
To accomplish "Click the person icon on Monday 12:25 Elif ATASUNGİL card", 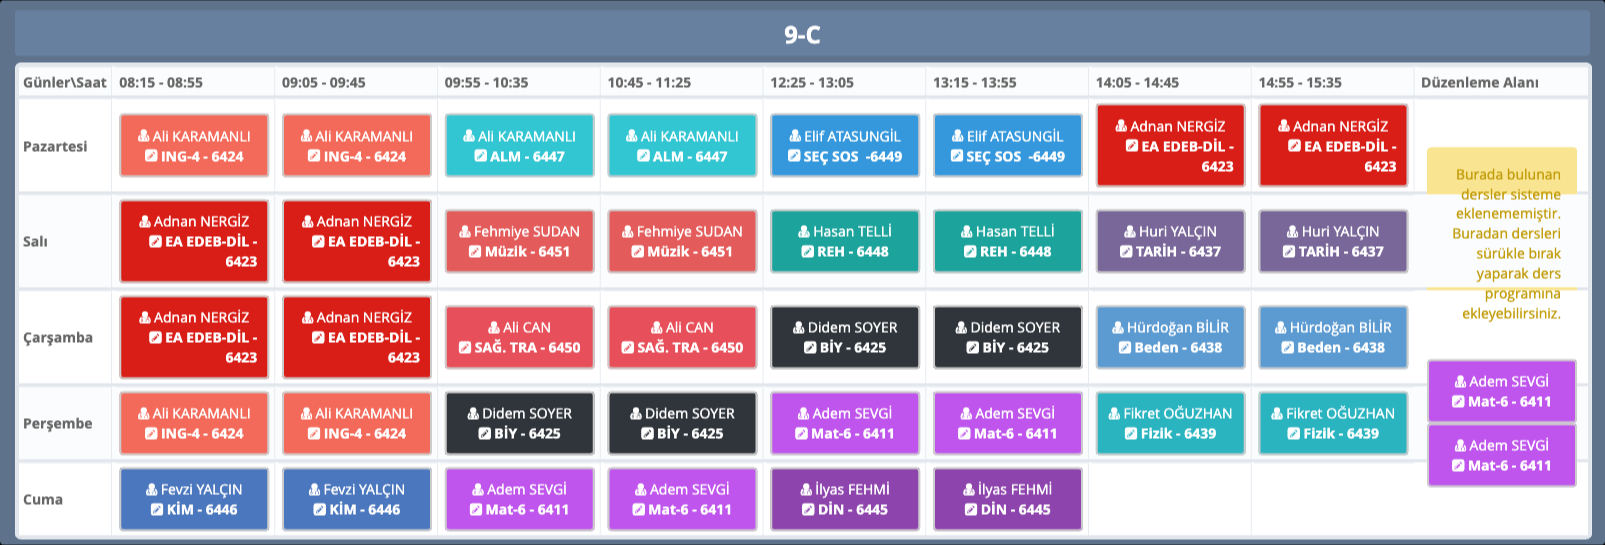I will click(795, 136).
